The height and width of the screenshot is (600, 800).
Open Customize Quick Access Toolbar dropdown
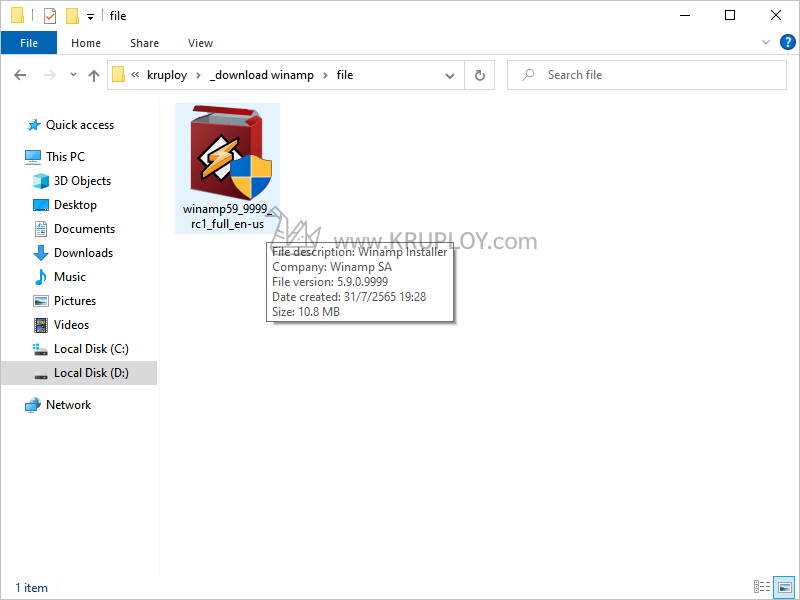(x=90, y=17)
